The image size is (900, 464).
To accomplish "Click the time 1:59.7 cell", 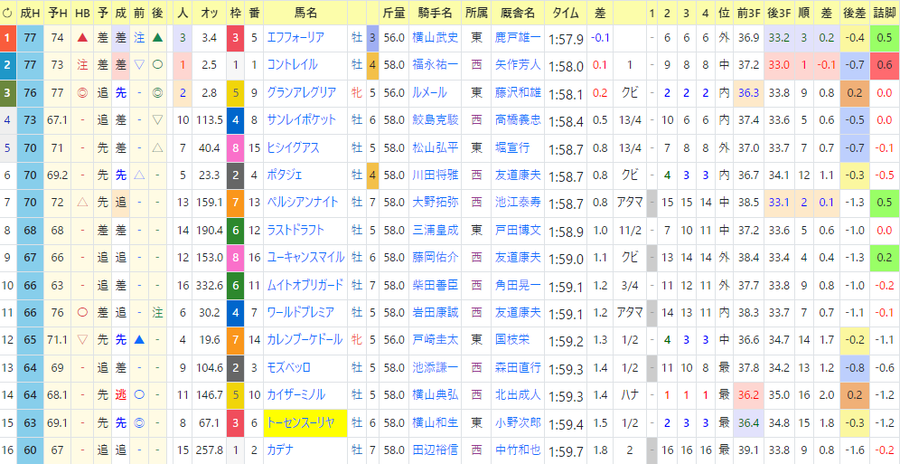I will (566, 452).
